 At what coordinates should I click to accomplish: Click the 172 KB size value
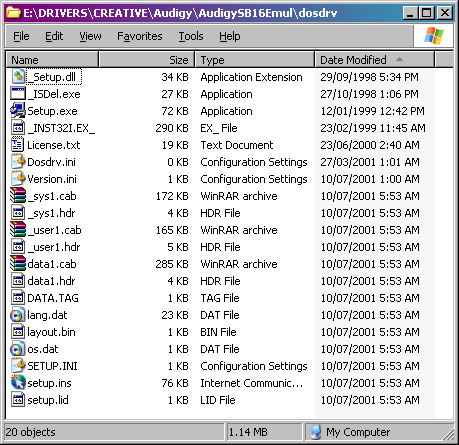pos(172,196)
